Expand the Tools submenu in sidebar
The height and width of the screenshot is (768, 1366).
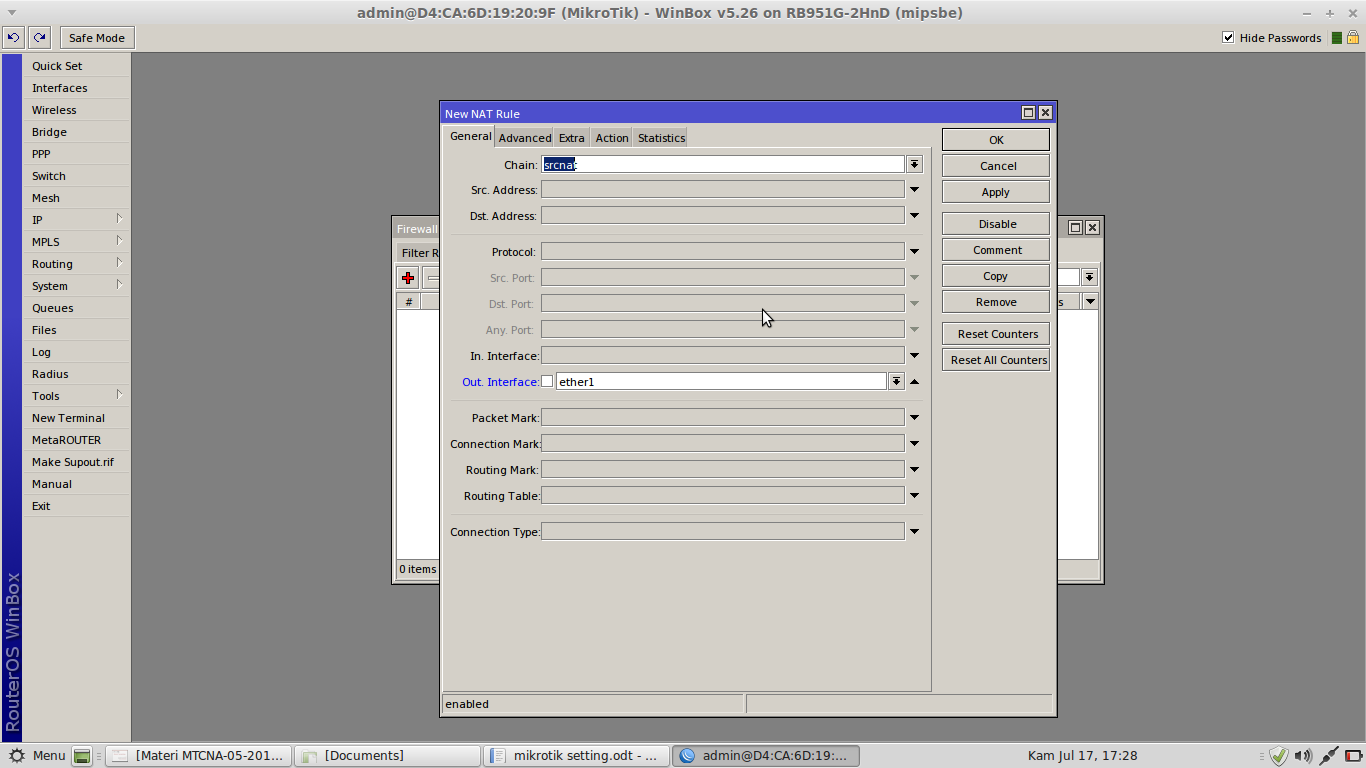[x=76, y=396]
